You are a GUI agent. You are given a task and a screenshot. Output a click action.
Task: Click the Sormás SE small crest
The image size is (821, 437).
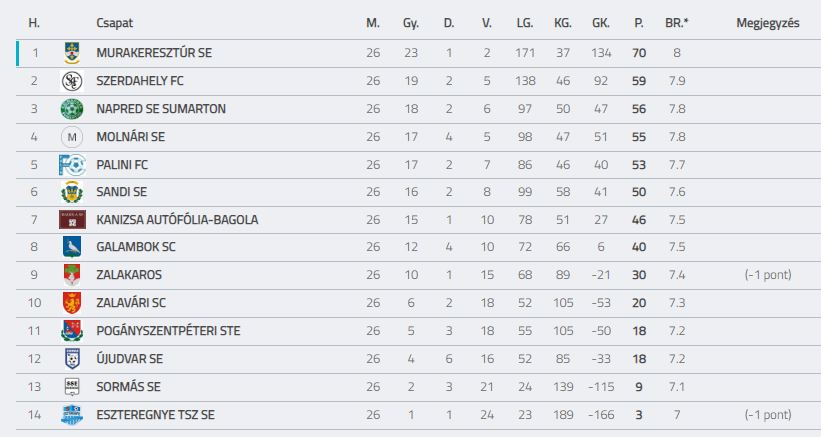(x=72, y=387)
